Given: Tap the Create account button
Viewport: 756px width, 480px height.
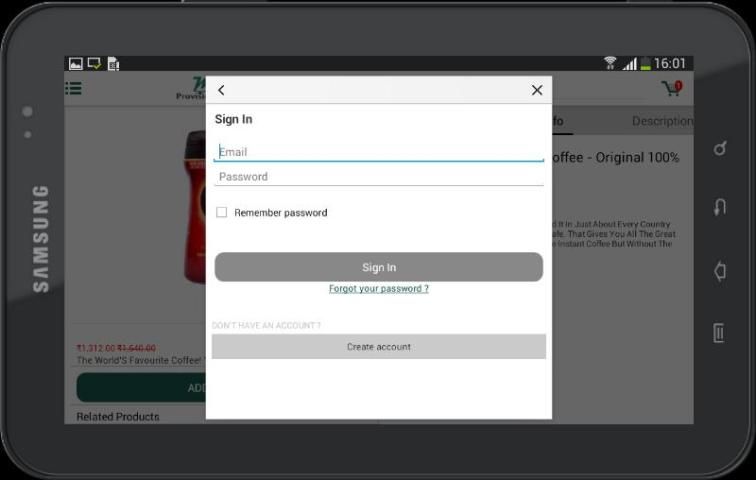Looking at the screenshot, I should 379,347.
